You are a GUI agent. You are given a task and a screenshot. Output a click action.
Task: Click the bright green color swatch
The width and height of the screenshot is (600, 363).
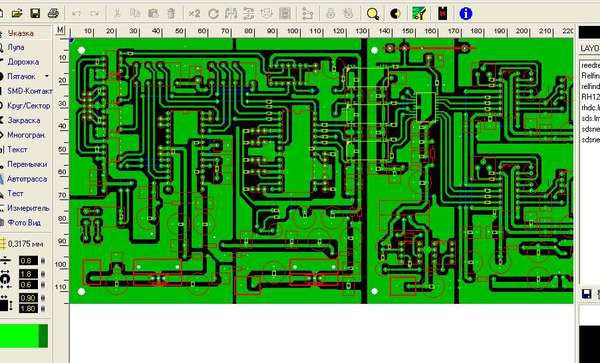19,336
